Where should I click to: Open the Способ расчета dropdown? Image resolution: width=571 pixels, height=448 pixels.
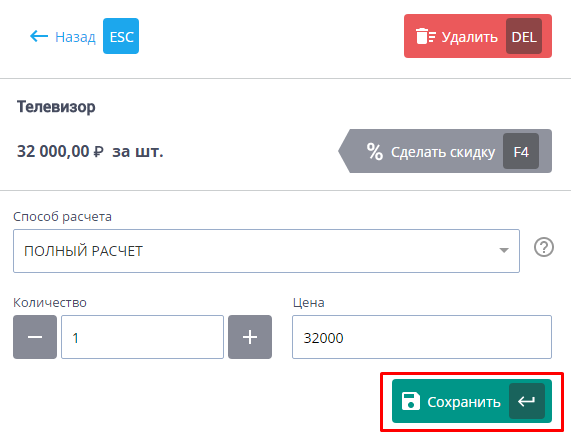(266, 251)
